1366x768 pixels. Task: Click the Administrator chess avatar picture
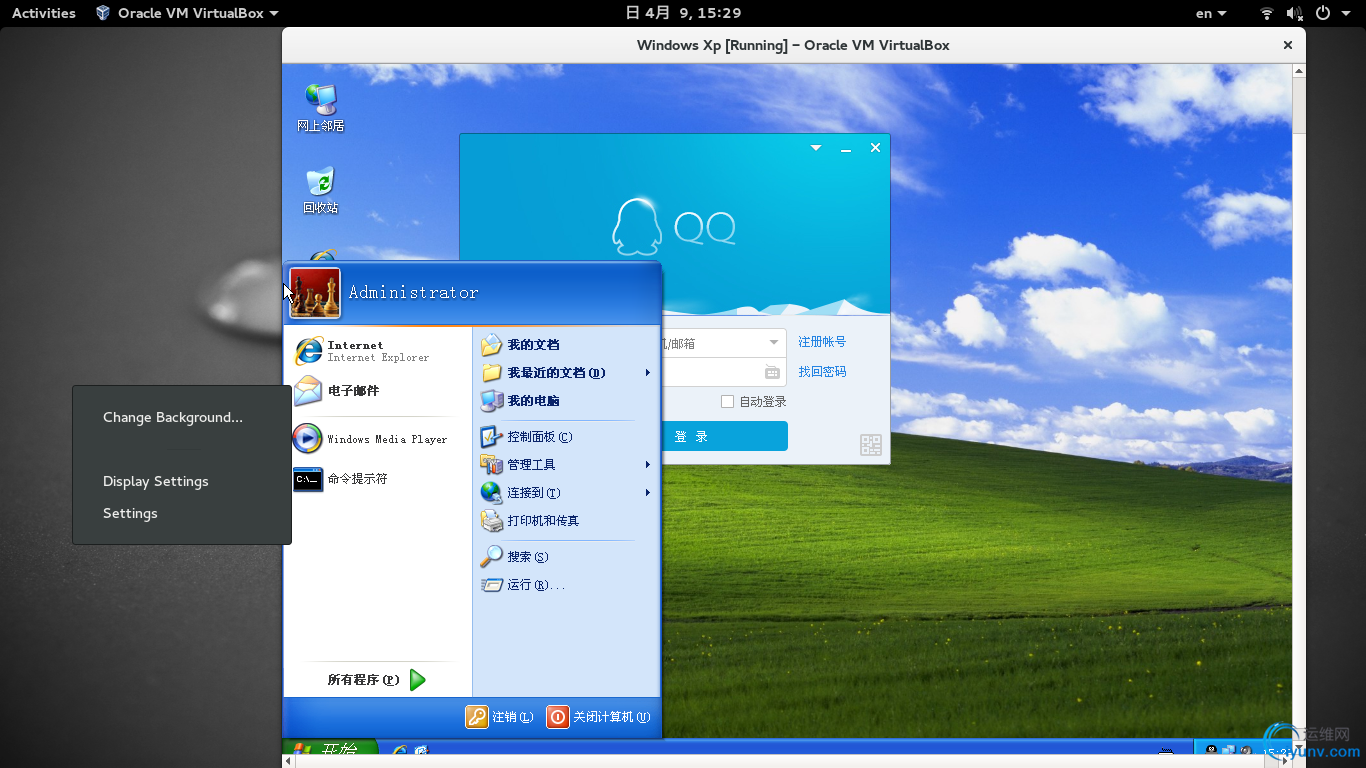pos(315,293)
